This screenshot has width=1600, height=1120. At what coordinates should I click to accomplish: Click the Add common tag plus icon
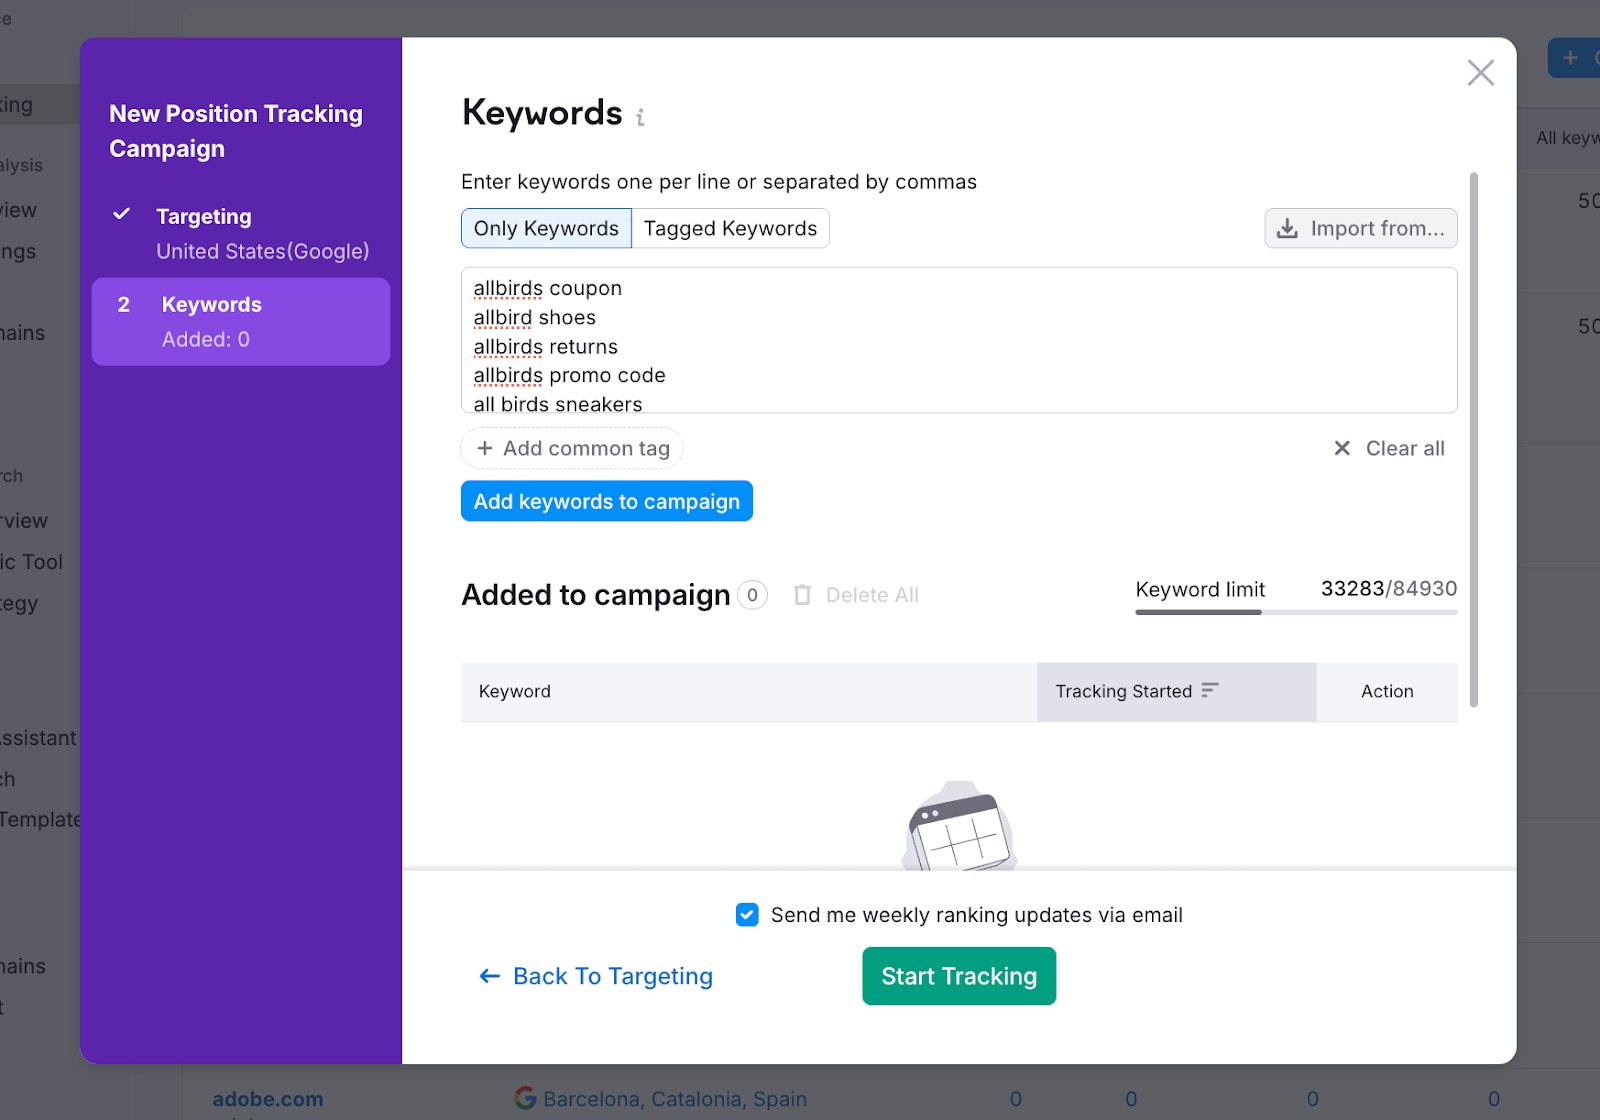tap(484, 448)
